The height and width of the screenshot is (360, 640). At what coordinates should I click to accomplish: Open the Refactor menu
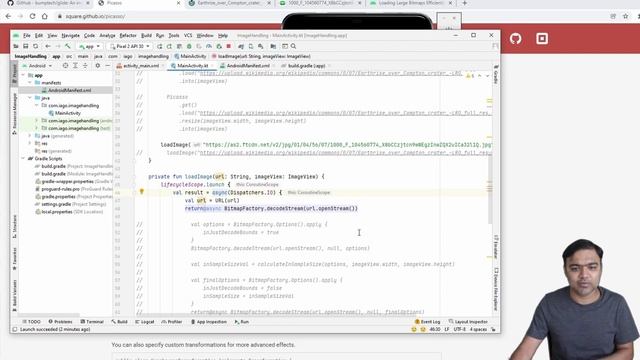tap(128, 36)
